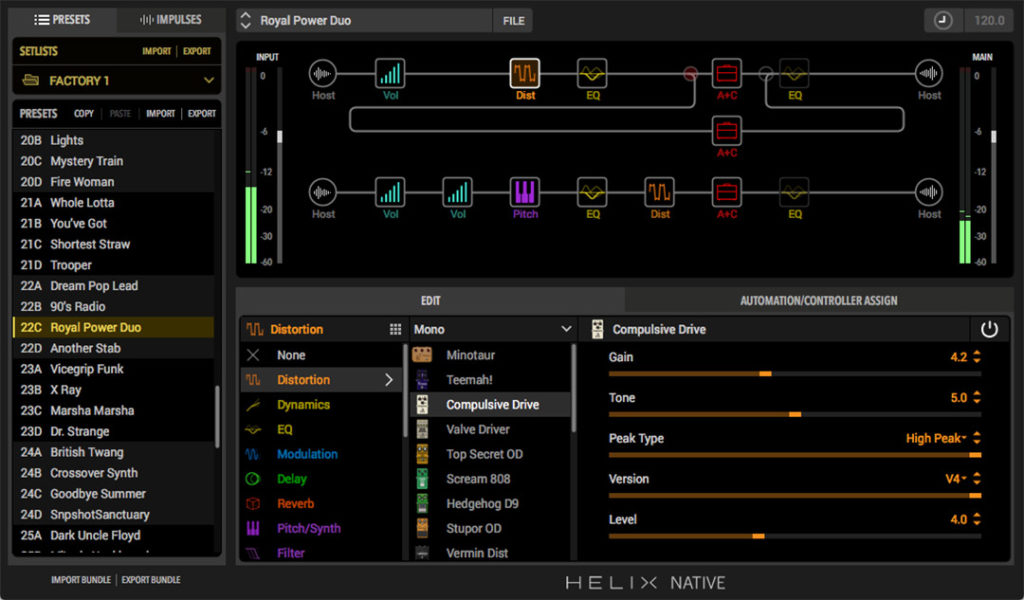1024x600 pixels.
Task: Choose the Scream 808 distortion model
Action: coord(478,479)
